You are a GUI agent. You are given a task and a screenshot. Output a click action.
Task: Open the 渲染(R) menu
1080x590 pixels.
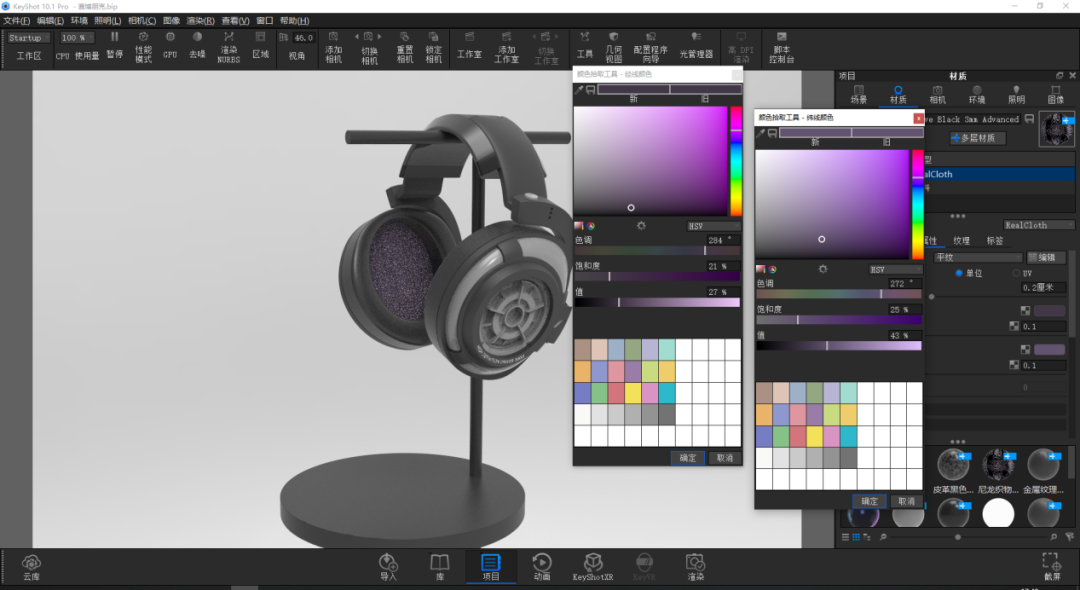200,21
